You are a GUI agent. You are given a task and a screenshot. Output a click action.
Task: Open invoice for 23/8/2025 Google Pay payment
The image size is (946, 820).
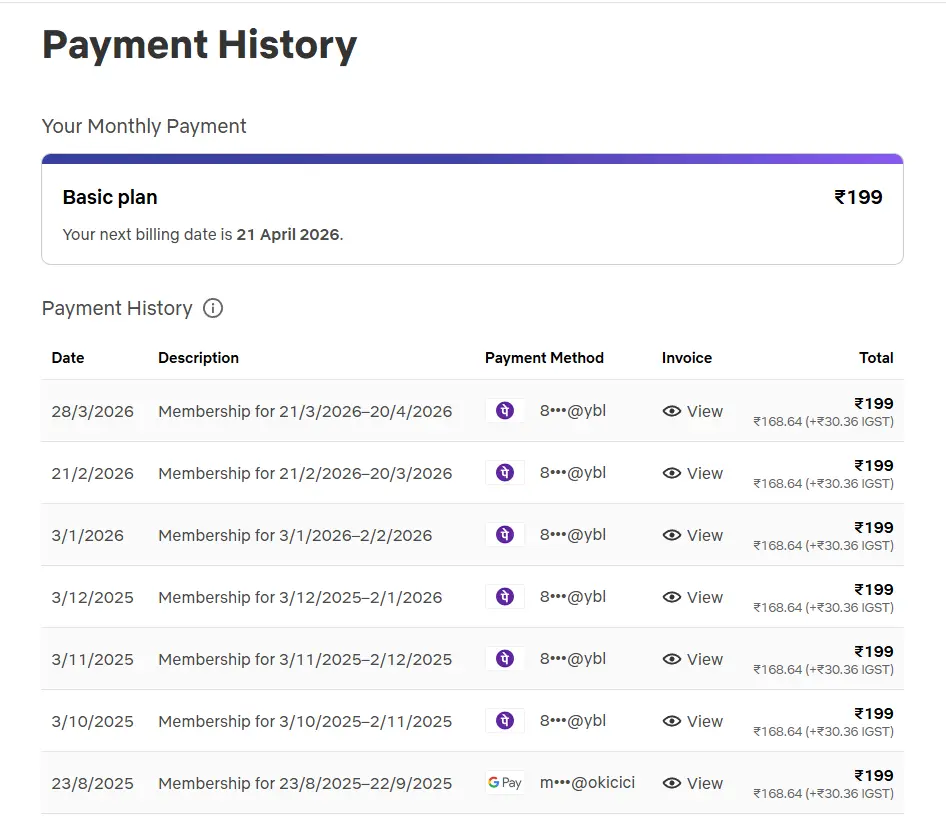click(693, 783)
